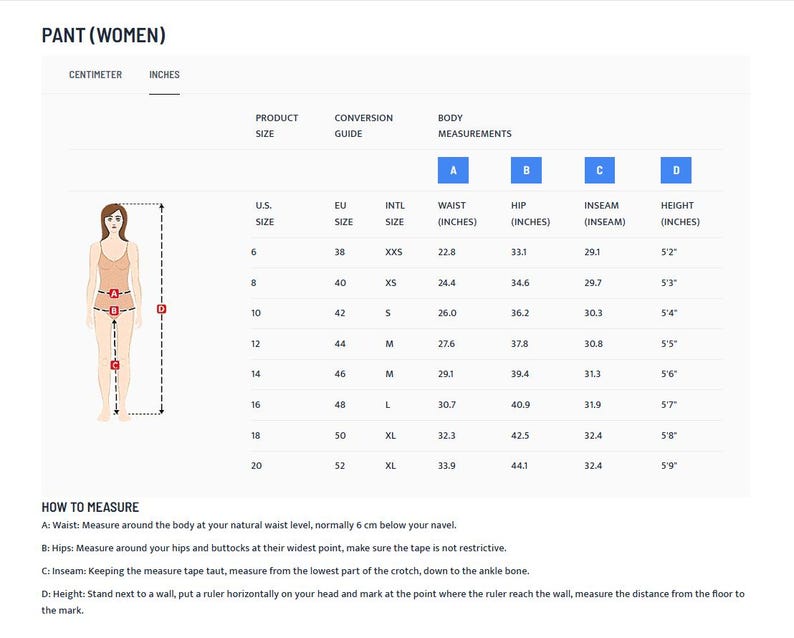Click waist value 33.9
Image resolution: width=794 pixels, height=638 pixels.
pyautogui.click(x=447, y=466)
